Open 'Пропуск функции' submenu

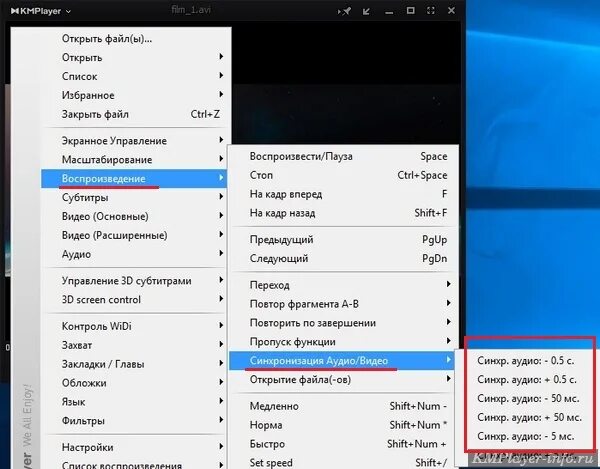click(342, 342)
